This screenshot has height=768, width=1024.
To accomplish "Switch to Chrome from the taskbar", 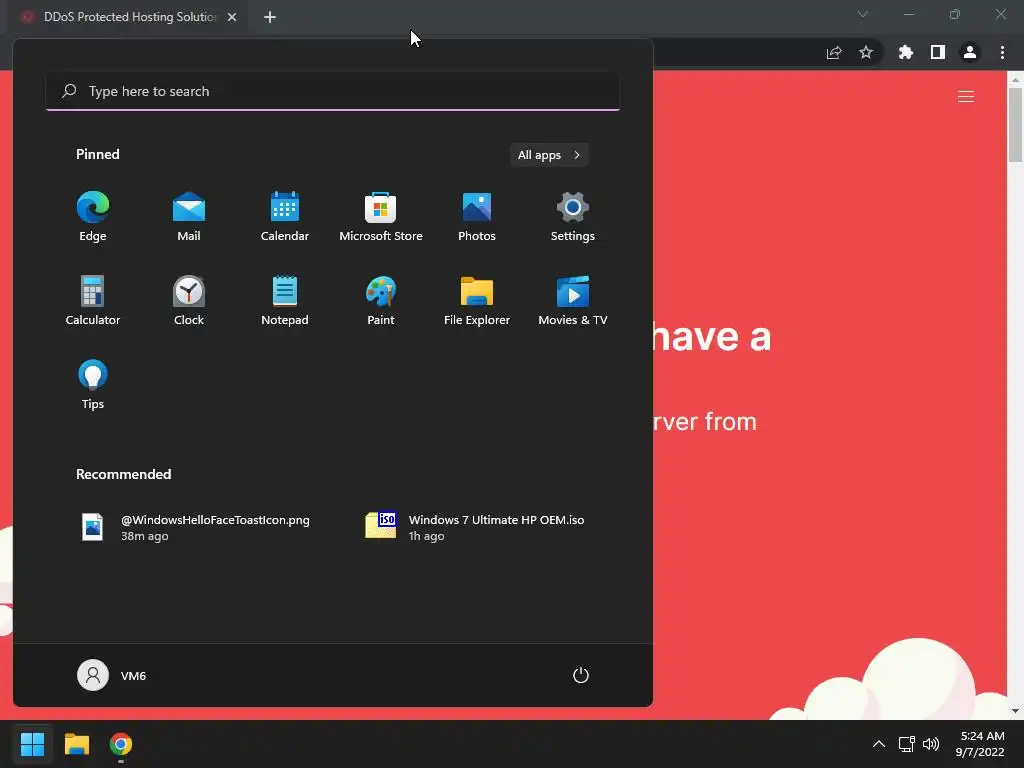I will point(121,744).
